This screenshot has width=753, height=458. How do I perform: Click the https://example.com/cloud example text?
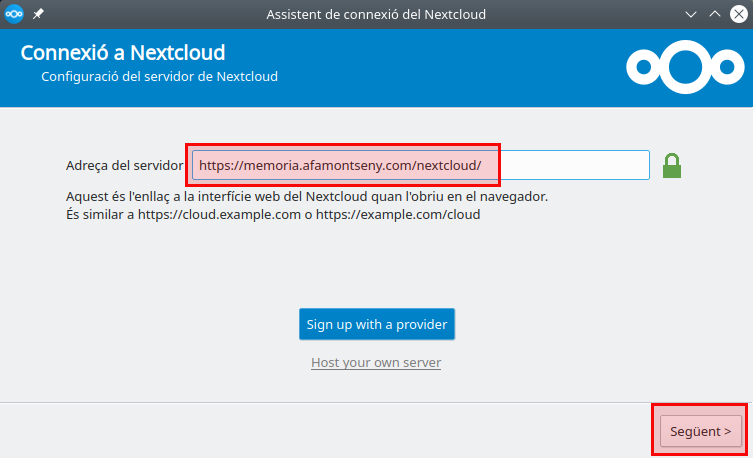pos(398,214)
